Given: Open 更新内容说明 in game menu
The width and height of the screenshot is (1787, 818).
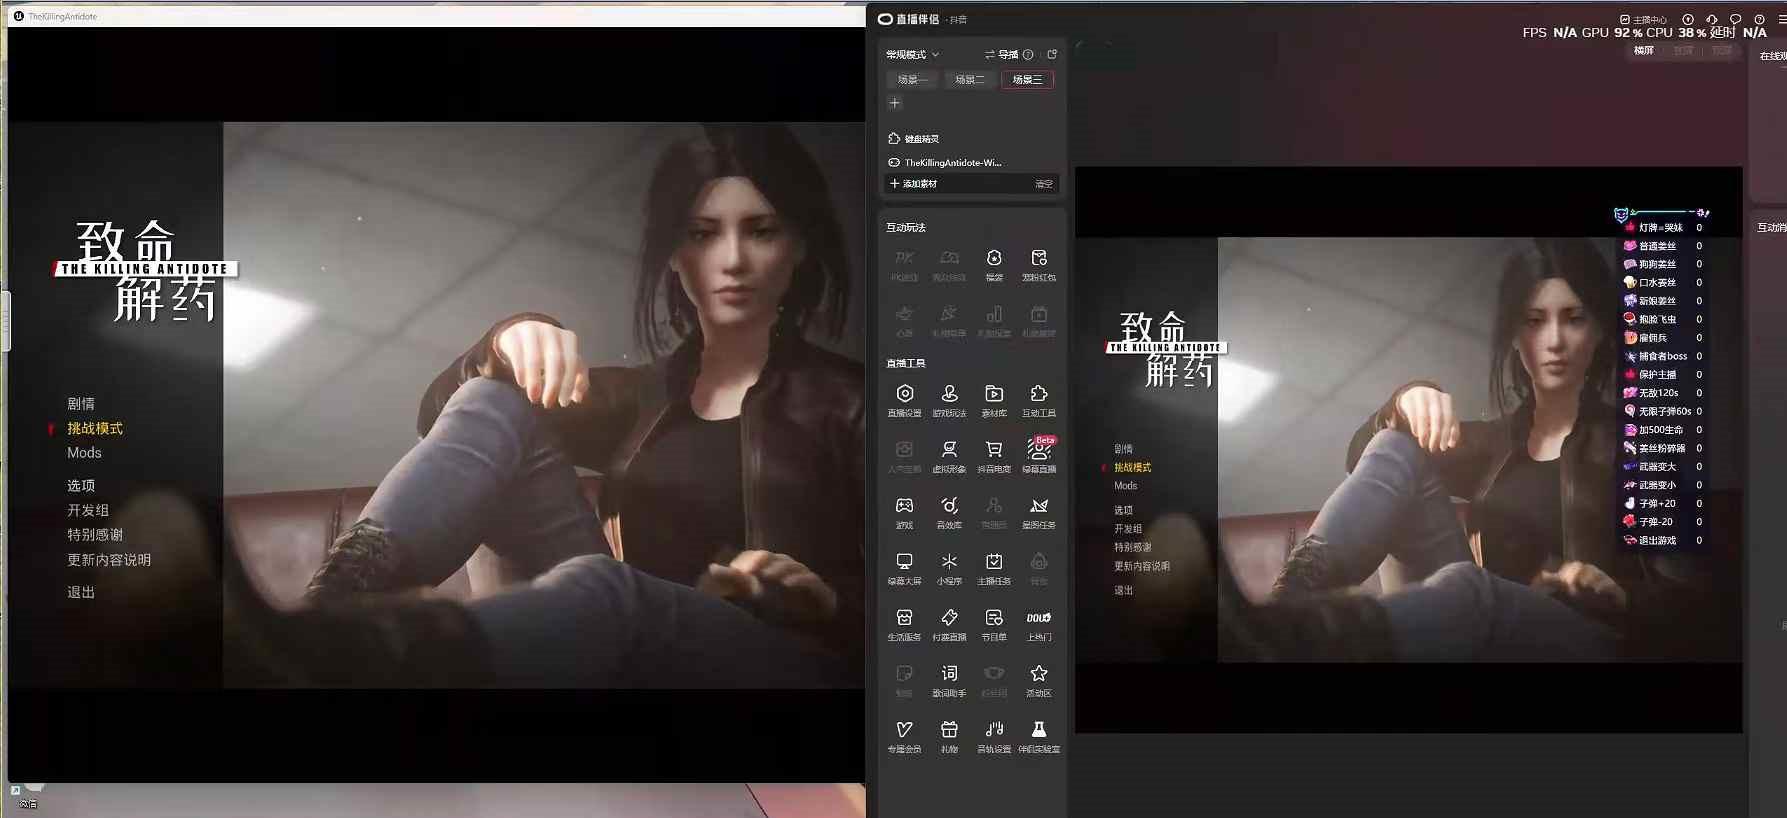Looking at the screenshot, I should click(x=109, y=560).
